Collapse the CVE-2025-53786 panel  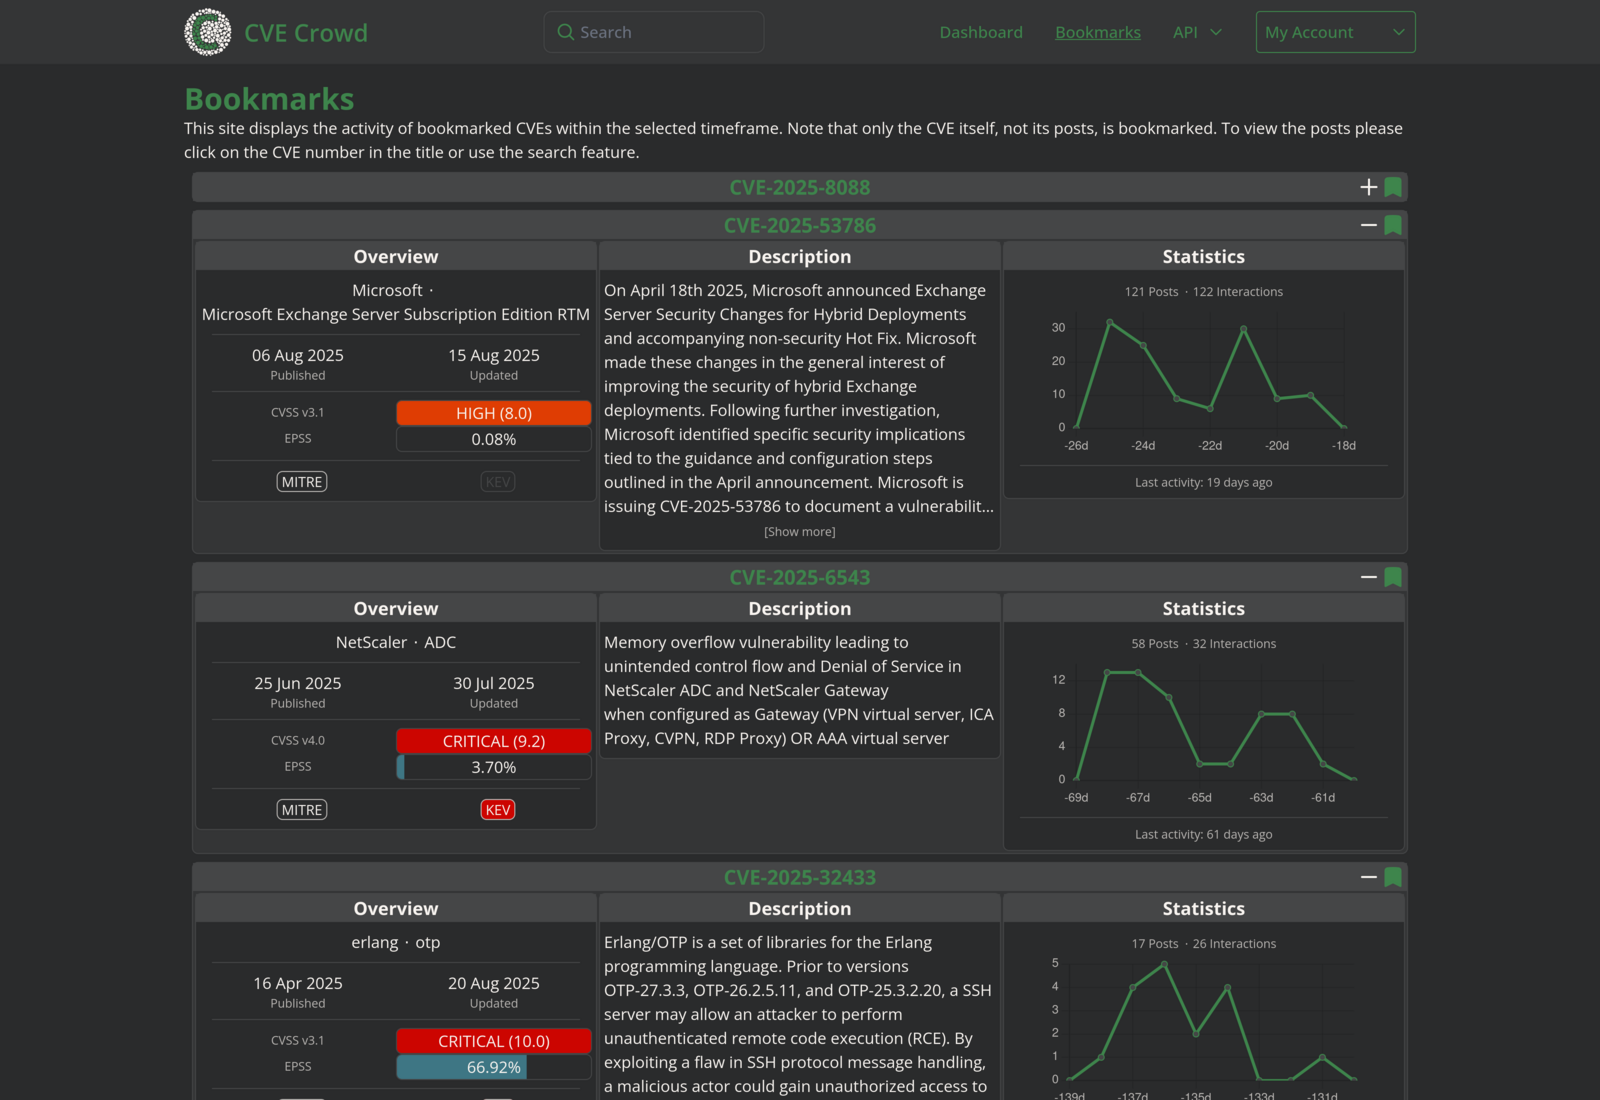point(1368,226)
